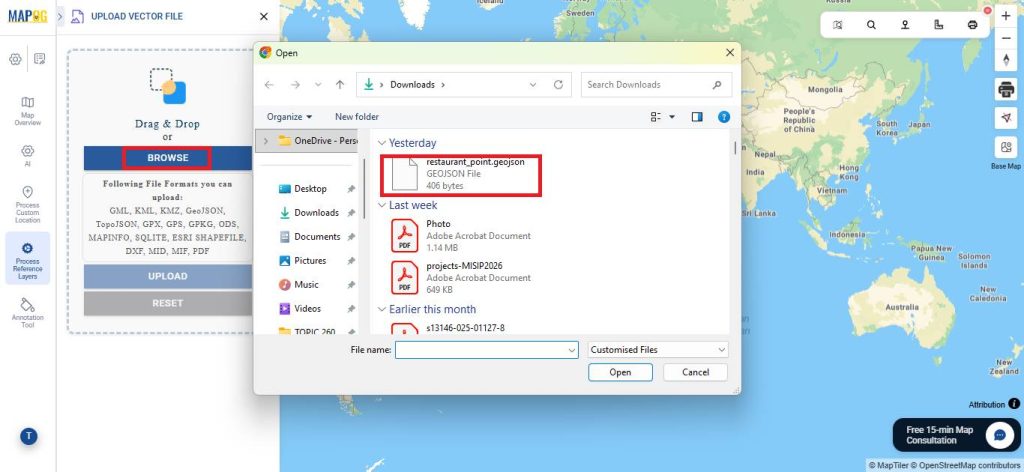Click the map pin marker toolbar icon
This screenshot has width=1024, height=472.
point(905,25)
